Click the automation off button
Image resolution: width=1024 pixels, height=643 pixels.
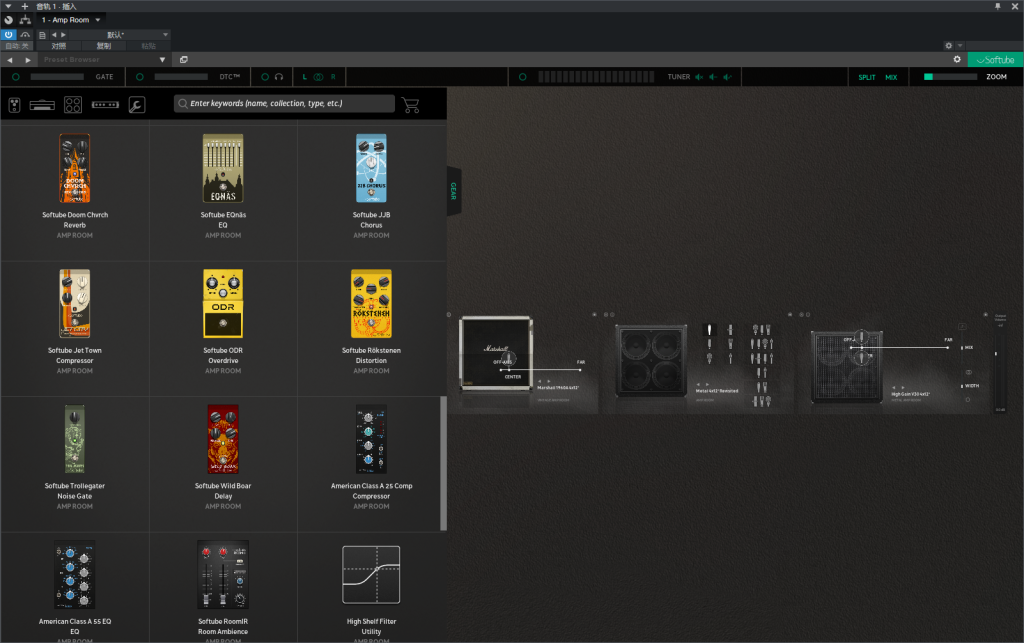click(x=17, y=46)
